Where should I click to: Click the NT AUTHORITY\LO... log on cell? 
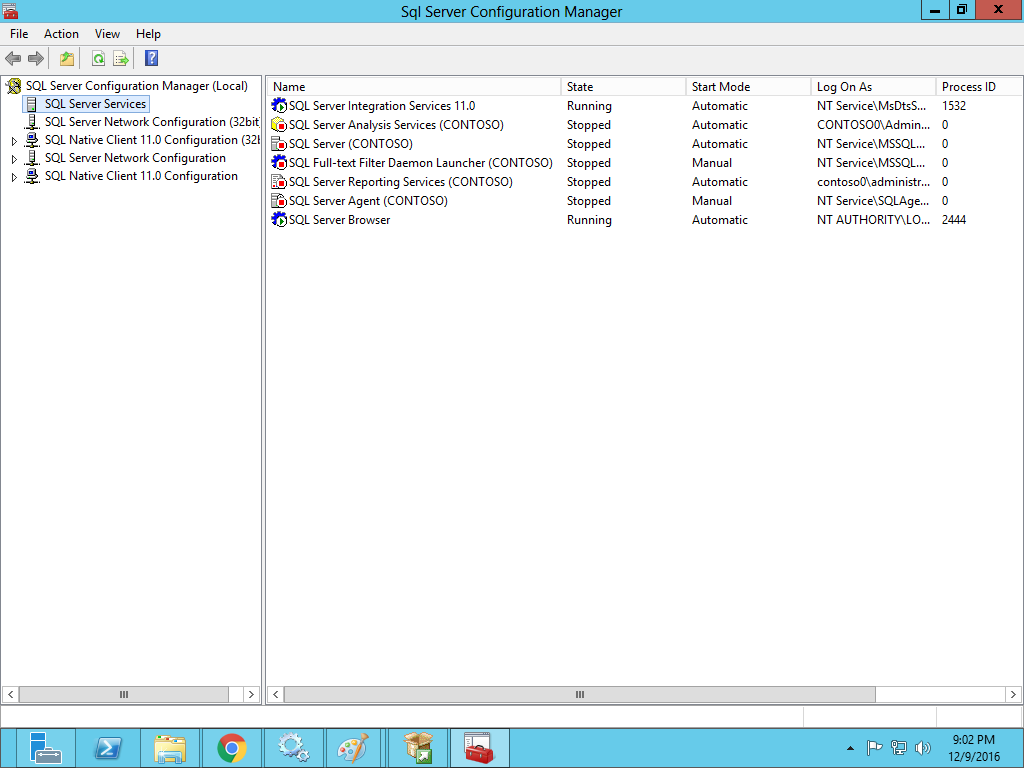point(873,219)
